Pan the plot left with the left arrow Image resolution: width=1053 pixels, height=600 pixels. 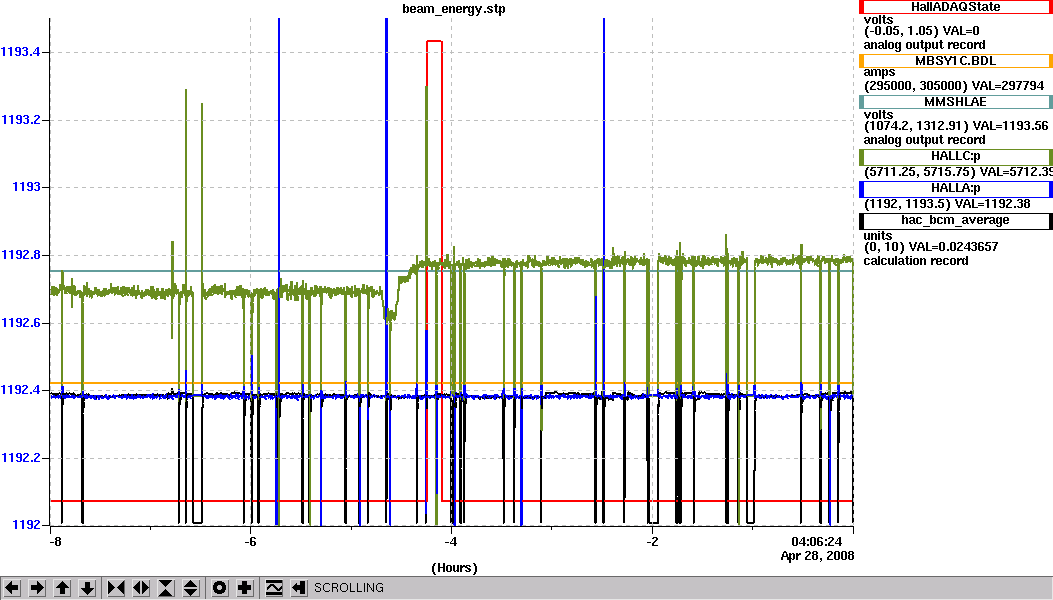(x=12, y=588)
